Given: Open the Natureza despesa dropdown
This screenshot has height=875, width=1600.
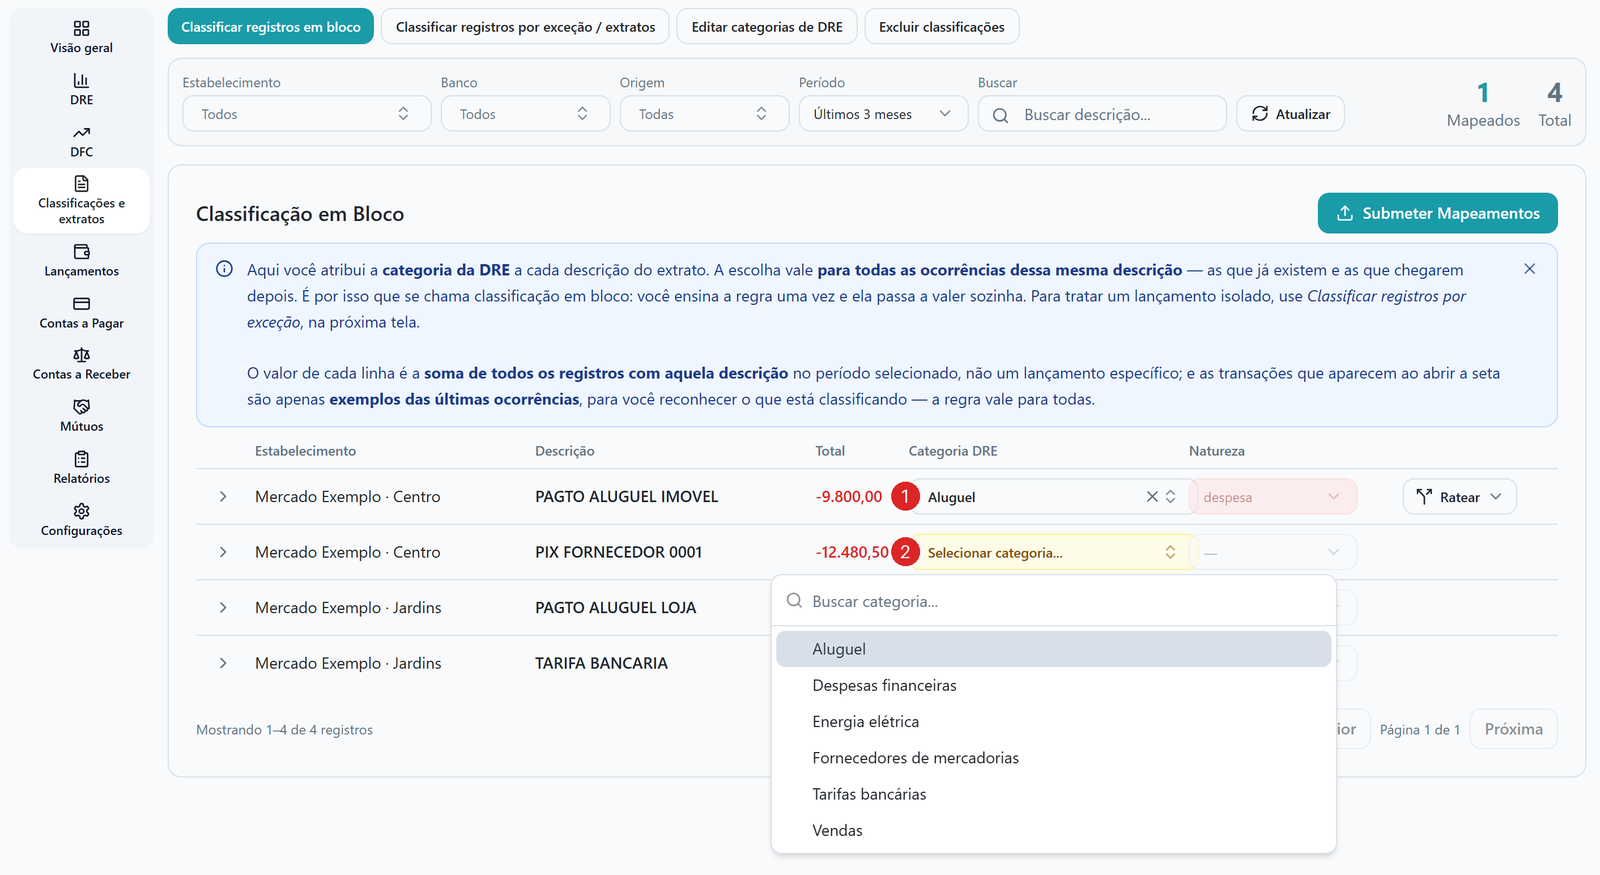Looking at the screenshot, I should pyautogui.click(x=1272, y=497).
